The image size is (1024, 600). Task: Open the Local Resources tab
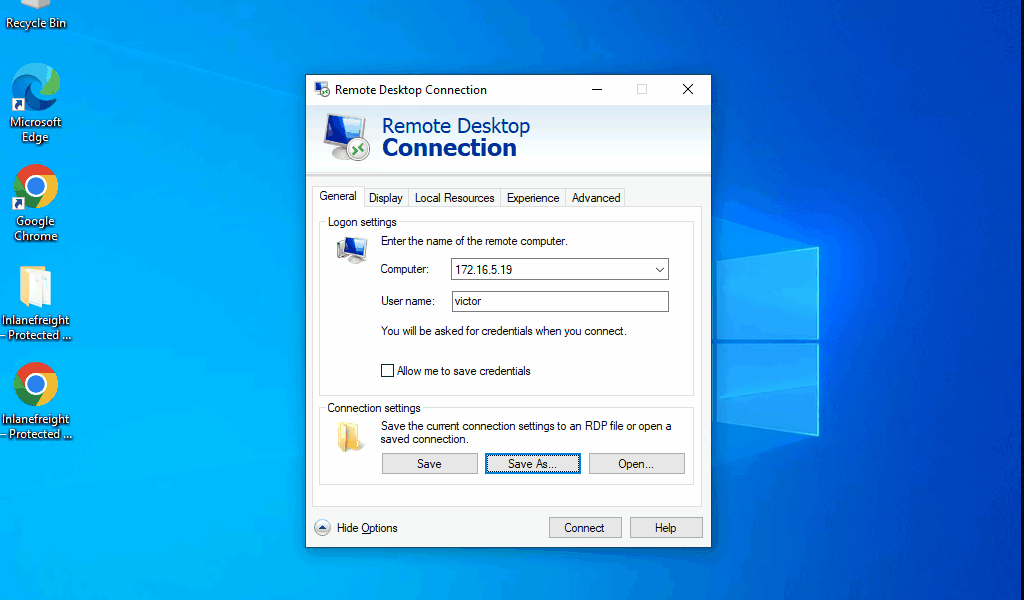tap(454, 198)
